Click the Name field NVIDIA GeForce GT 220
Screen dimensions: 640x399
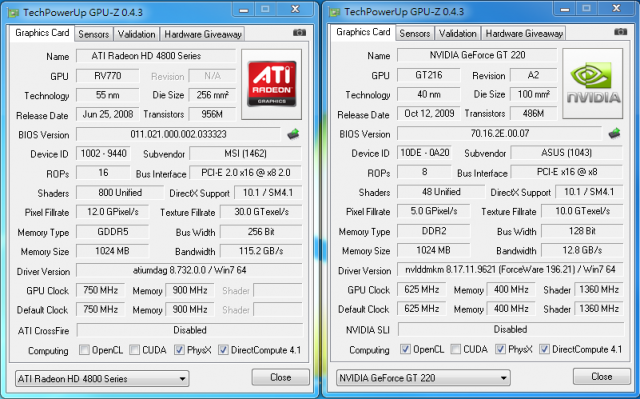[477, 55]
